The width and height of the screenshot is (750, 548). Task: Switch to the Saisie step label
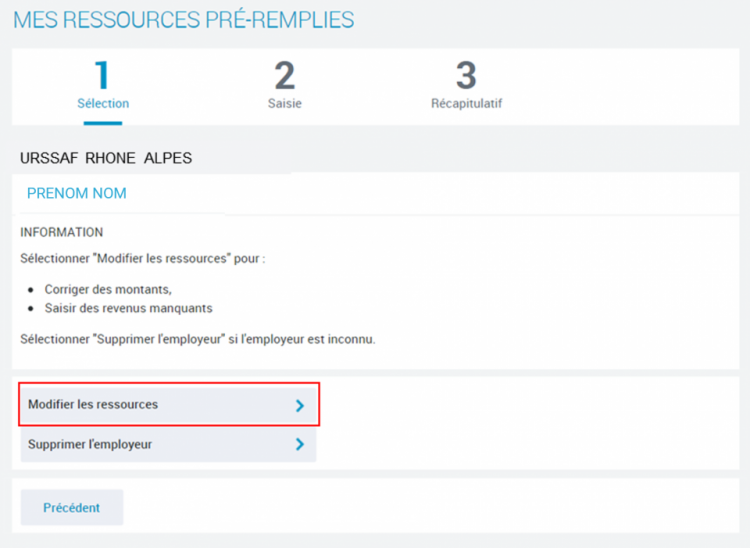click(x=285, y=103)
